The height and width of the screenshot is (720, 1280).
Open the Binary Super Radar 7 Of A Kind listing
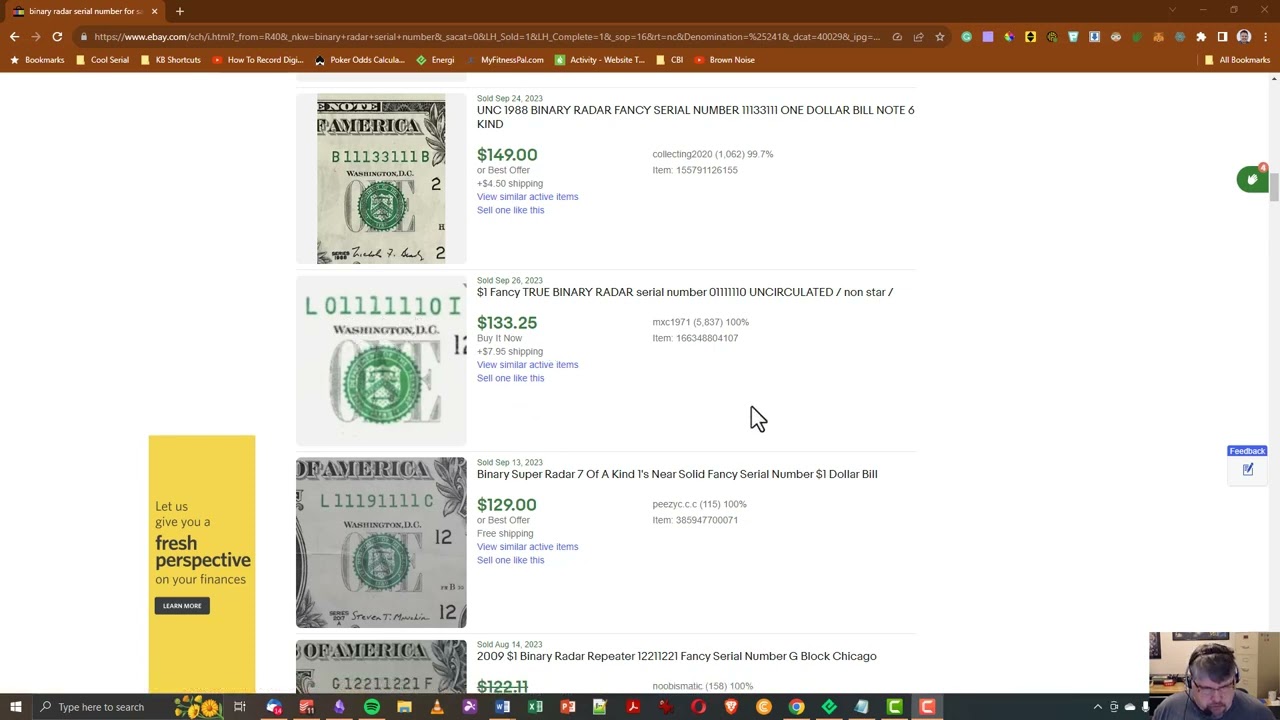pos(677,474)
